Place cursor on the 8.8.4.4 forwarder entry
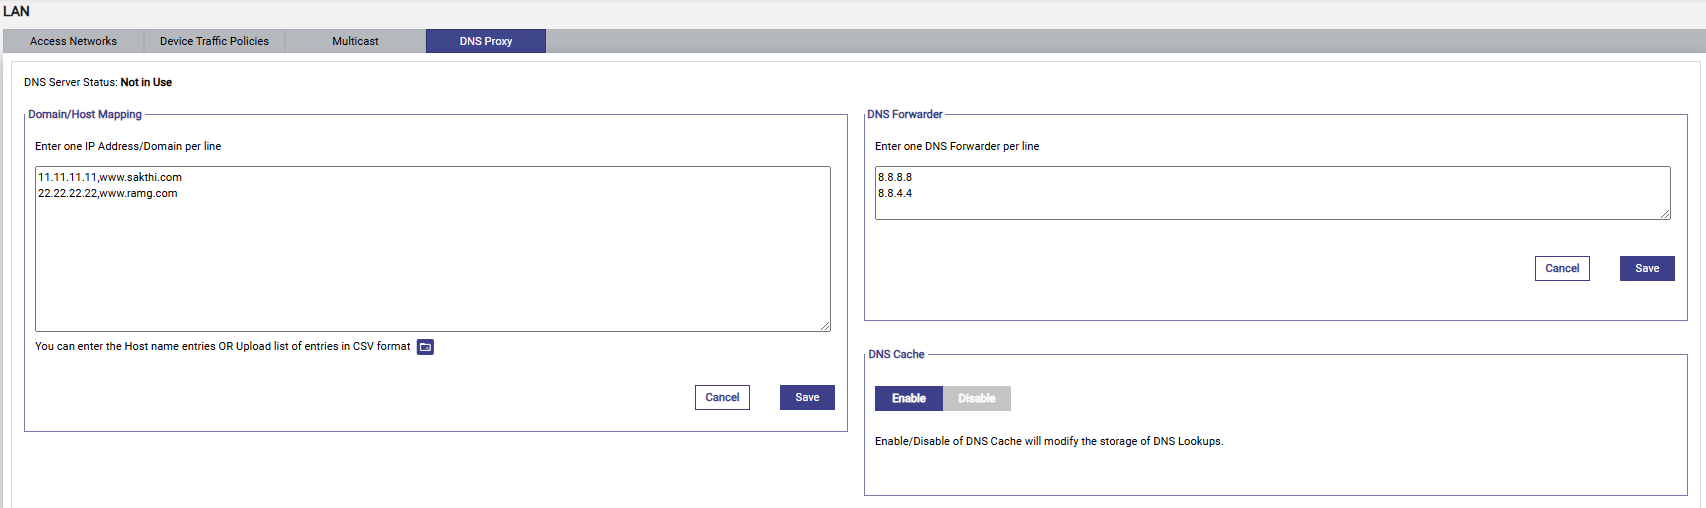Image resolution: width=1706 pixels, height=508 pixels. pos(895,193)
